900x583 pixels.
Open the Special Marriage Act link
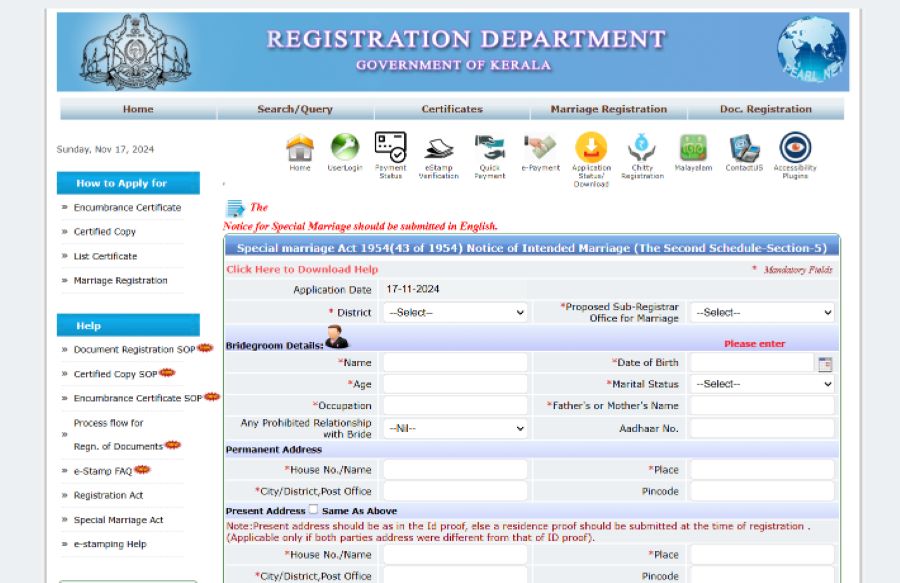coord(118,520)
